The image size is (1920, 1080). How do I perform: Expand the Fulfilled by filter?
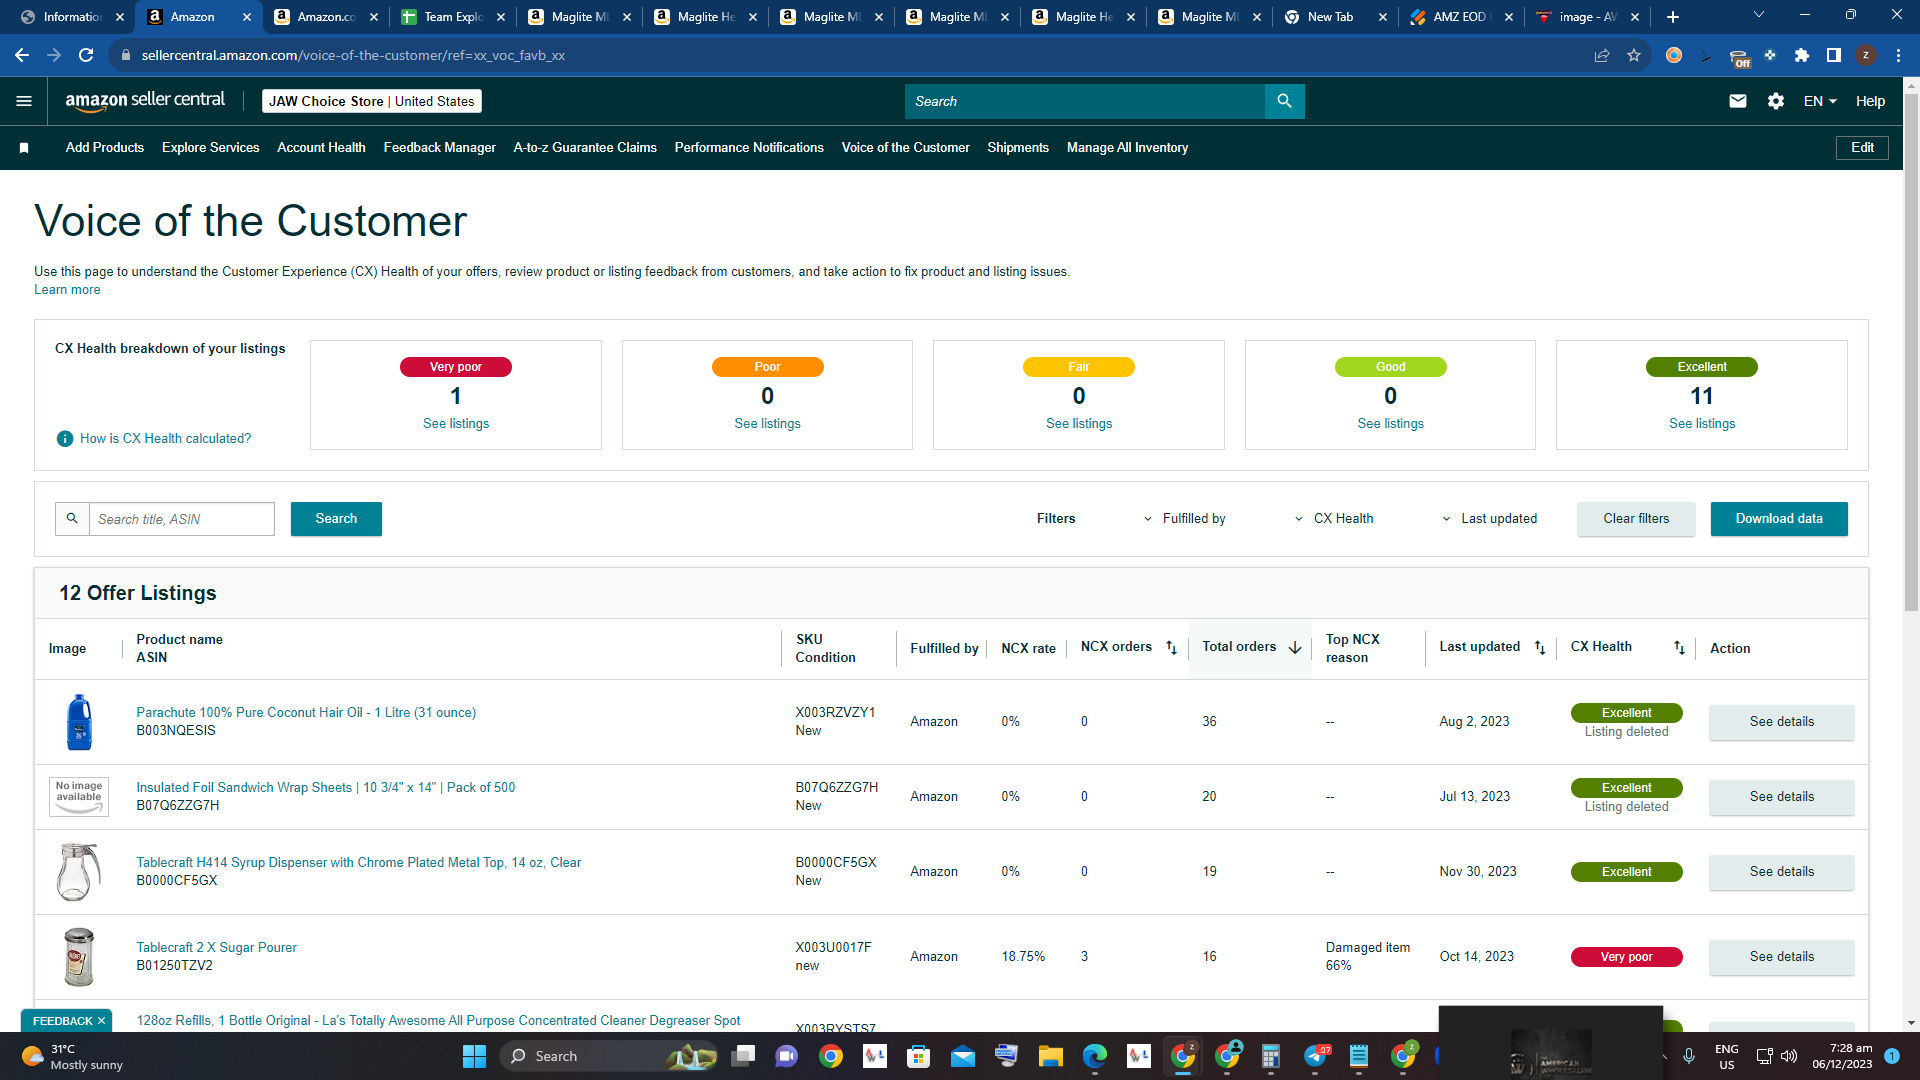point(1184,519)
